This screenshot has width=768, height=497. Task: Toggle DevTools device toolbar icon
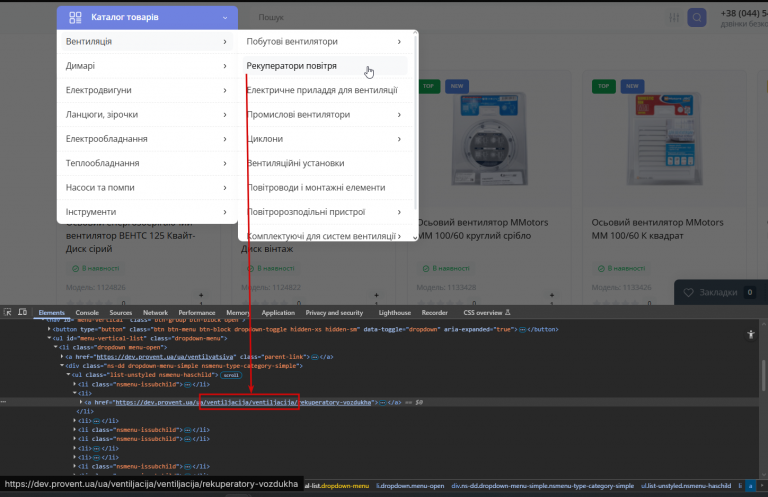coord(23,312)
